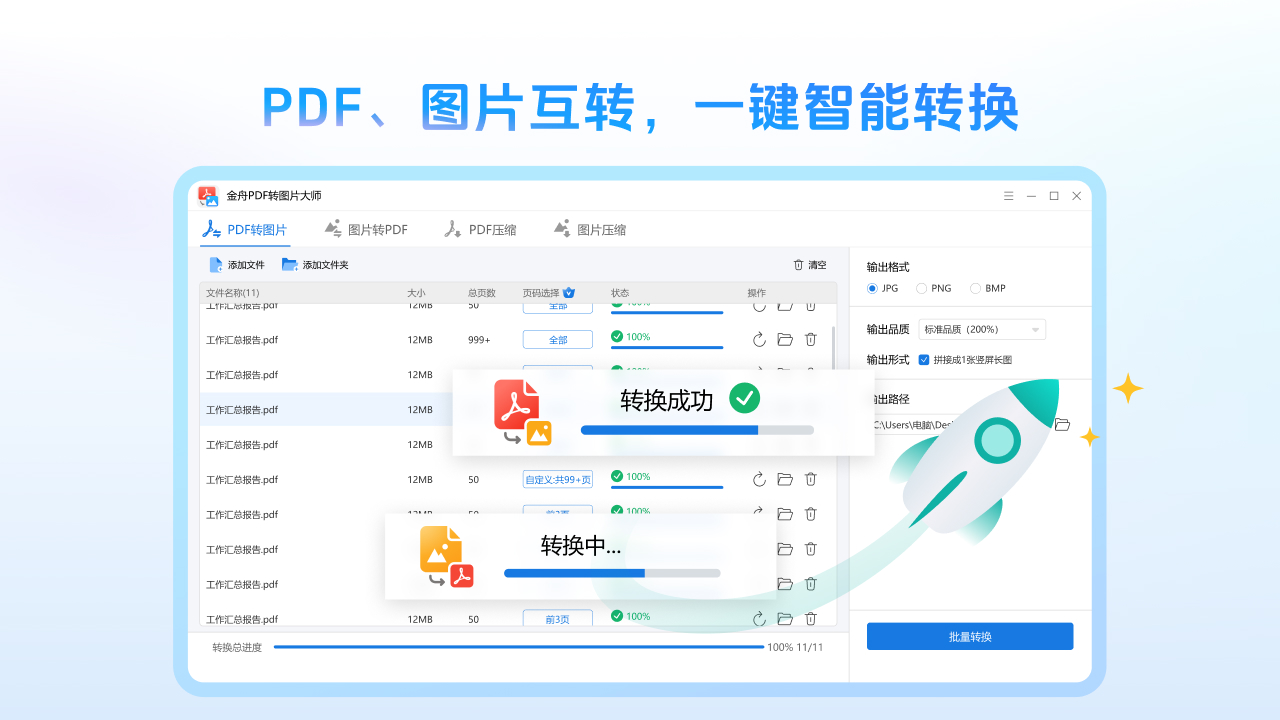Click 全部 page range selector
1280x720 pixels.
557,339
